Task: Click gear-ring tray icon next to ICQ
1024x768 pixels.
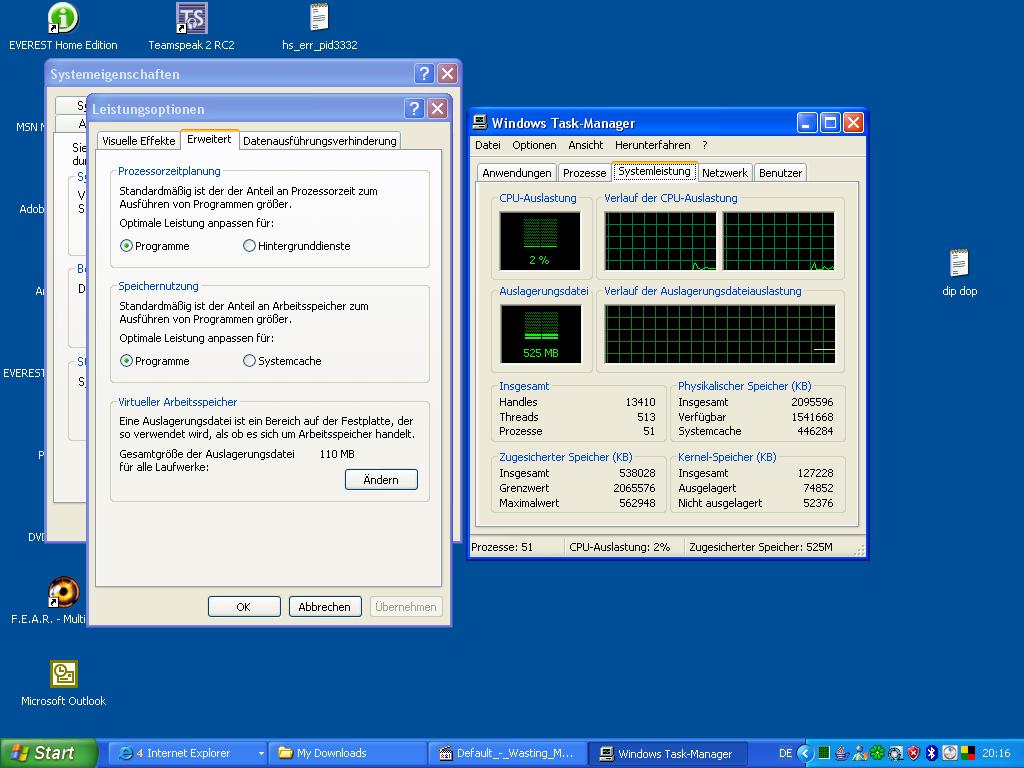Action: tap(895, 753)
